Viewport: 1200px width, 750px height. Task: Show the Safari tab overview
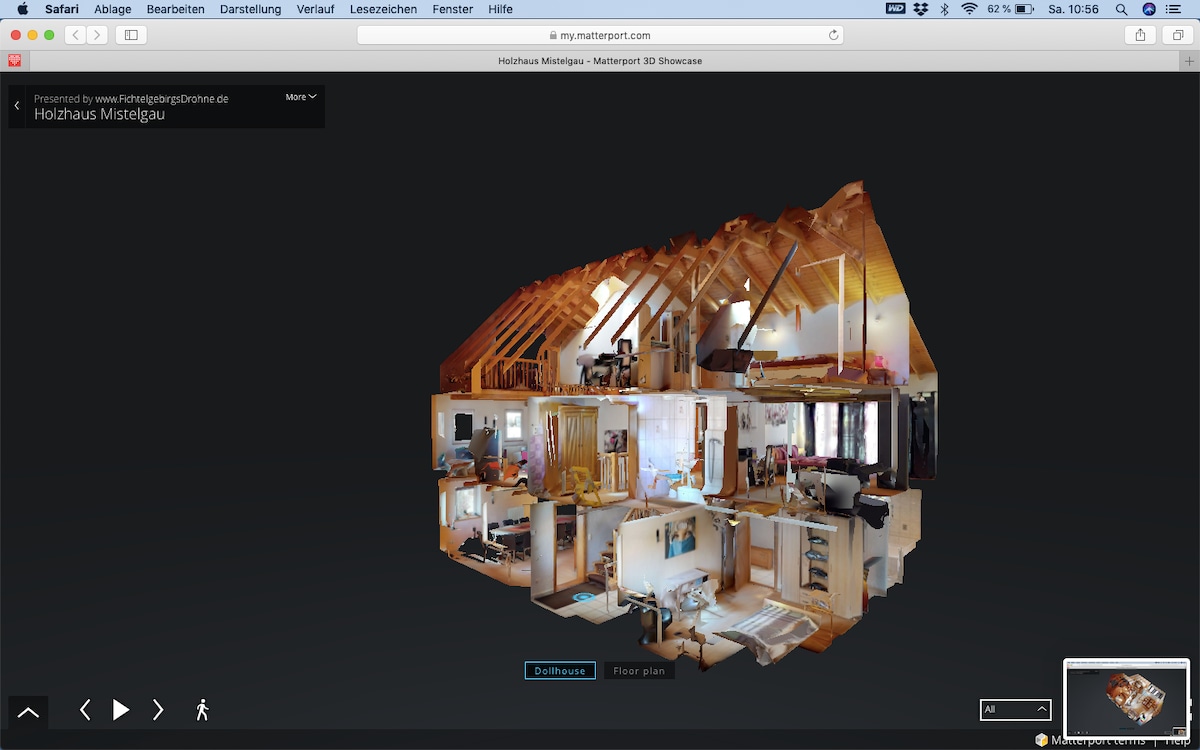pos(1178,35)
